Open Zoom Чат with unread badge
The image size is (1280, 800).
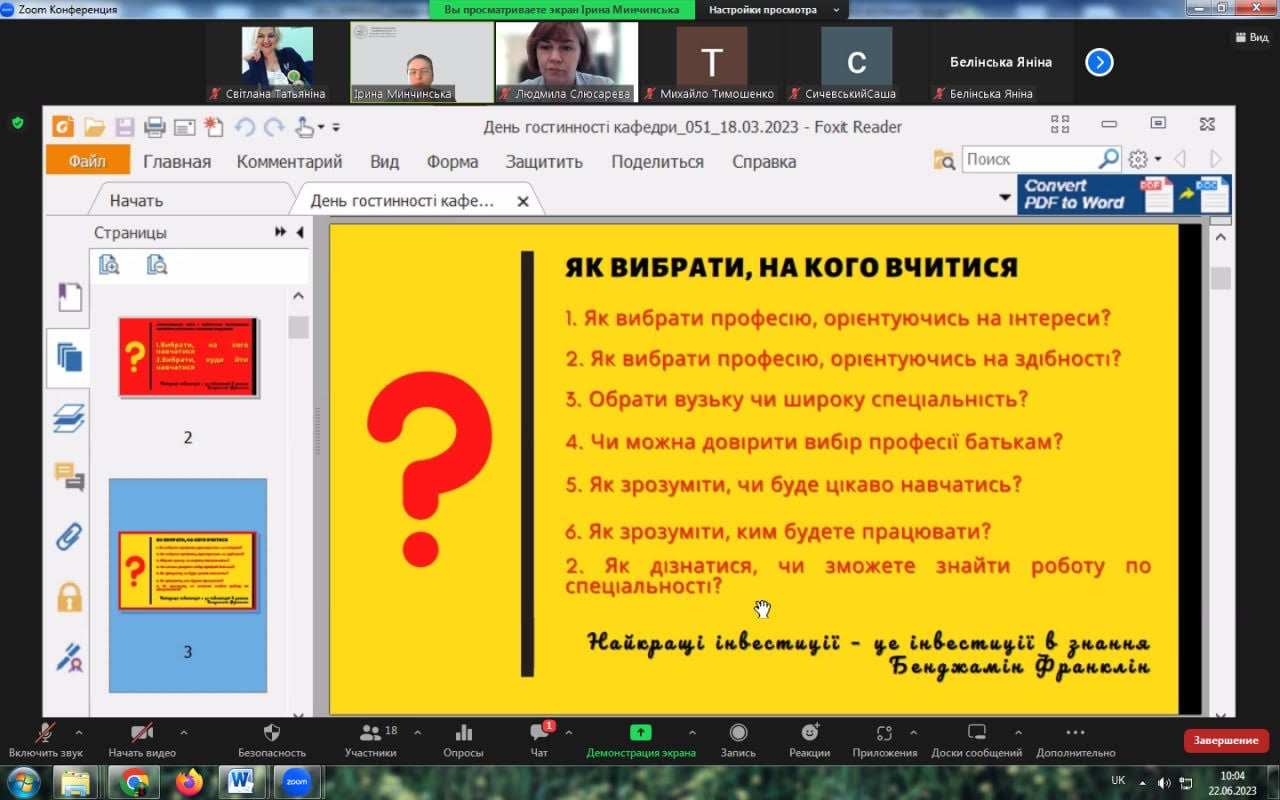coord(539,740)
